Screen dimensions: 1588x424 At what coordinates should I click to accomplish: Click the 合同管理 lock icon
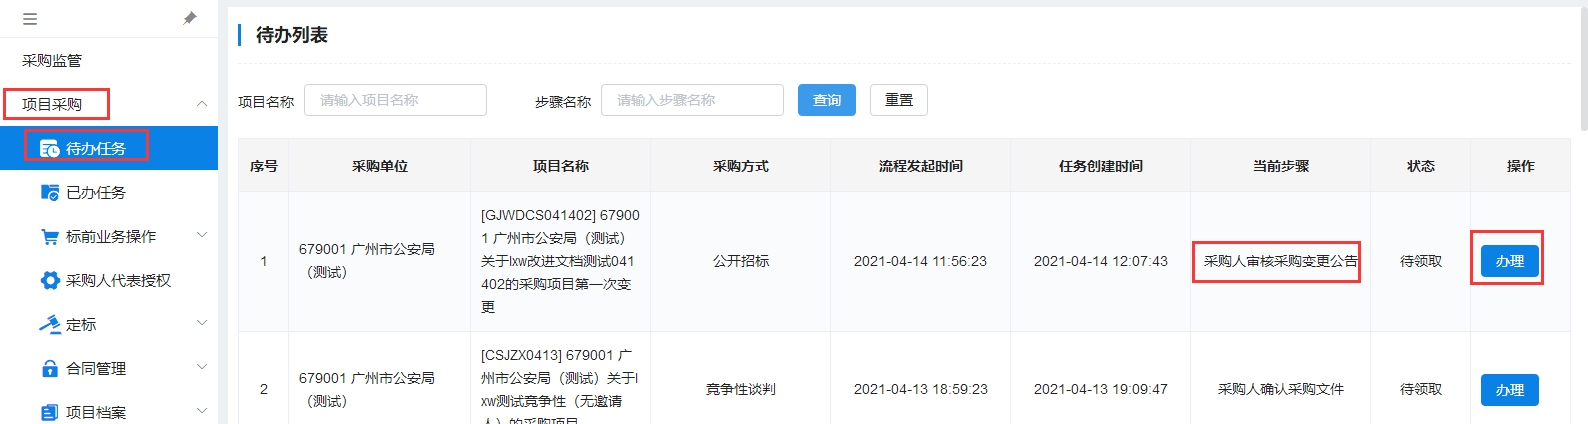[49, 368]
